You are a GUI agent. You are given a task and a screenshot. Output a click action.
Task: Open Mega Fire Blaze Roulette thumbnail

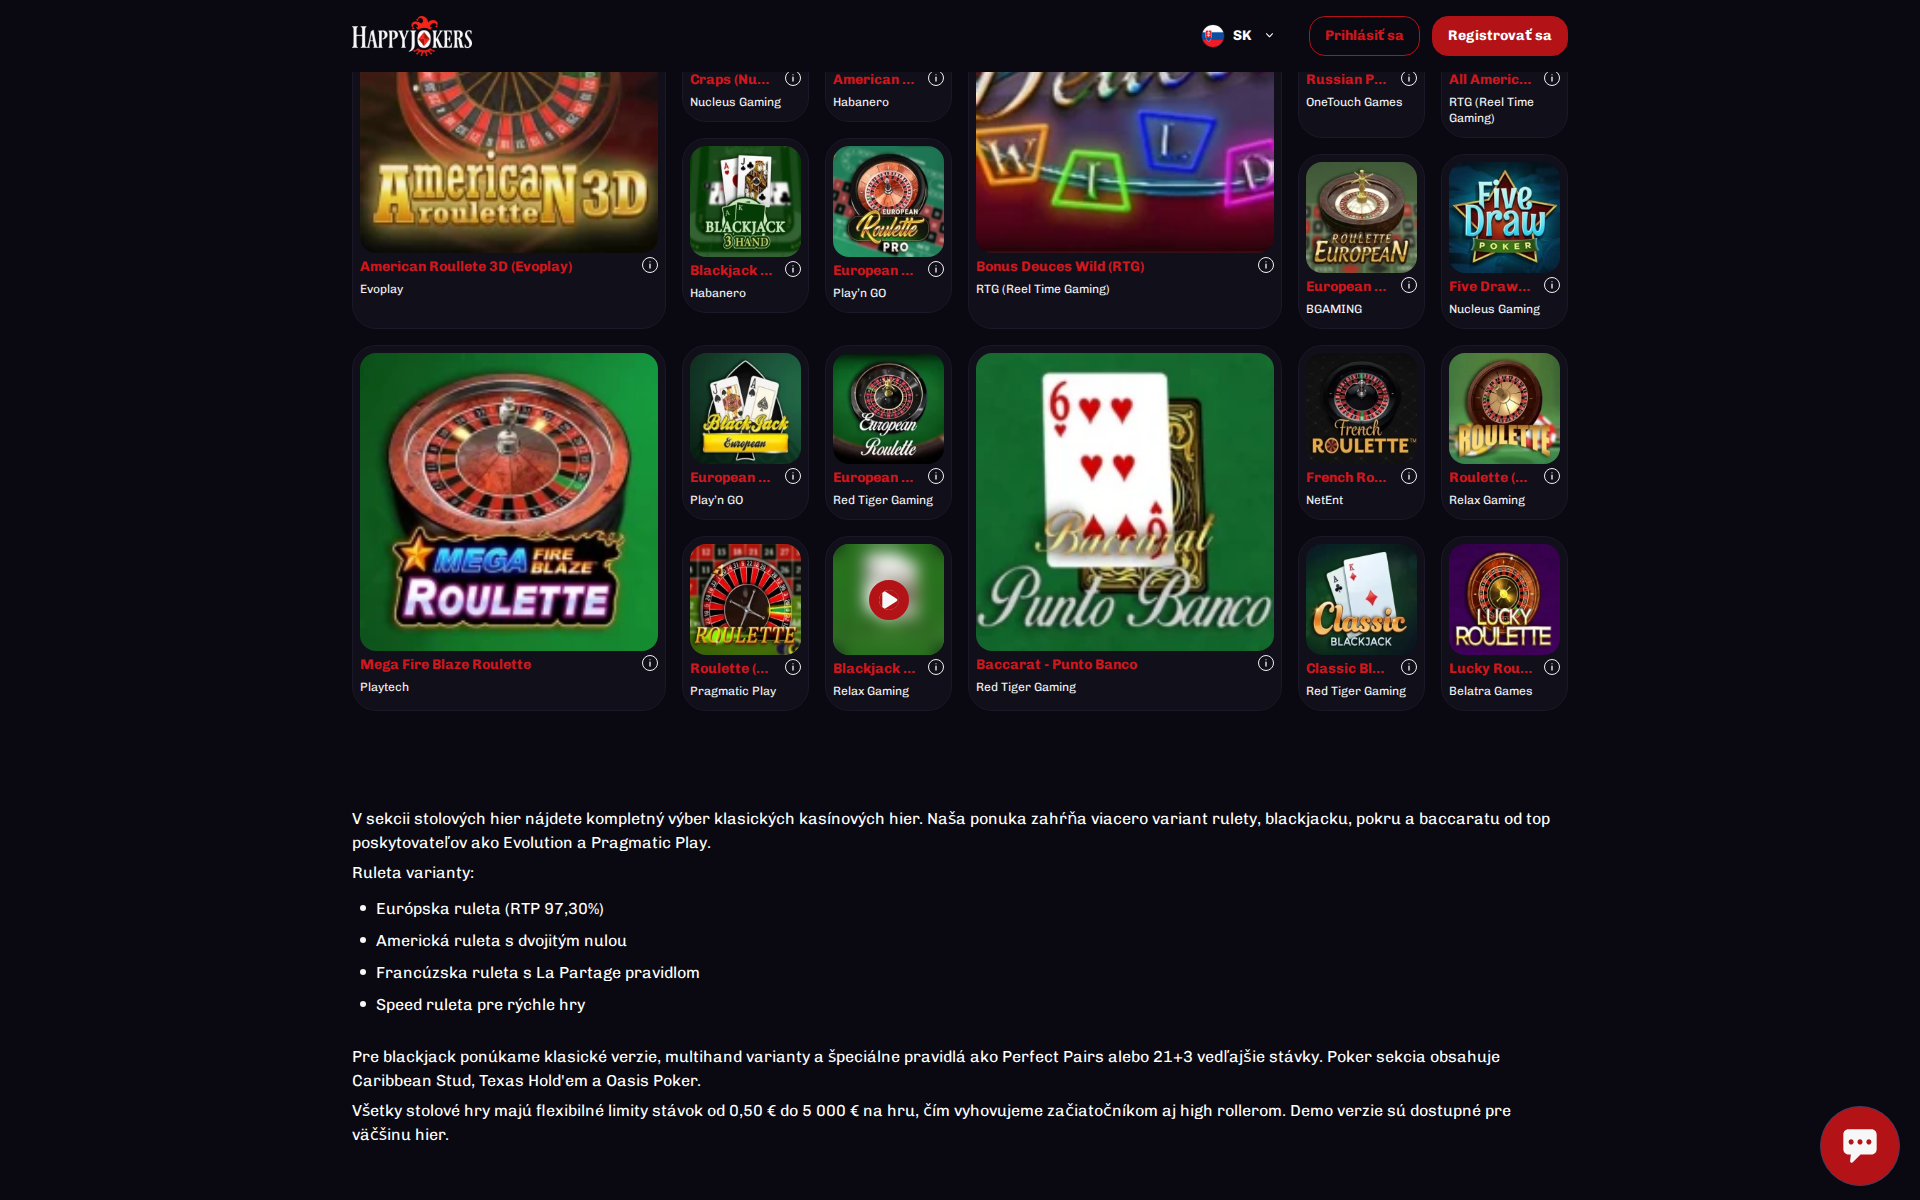(509, 502)
